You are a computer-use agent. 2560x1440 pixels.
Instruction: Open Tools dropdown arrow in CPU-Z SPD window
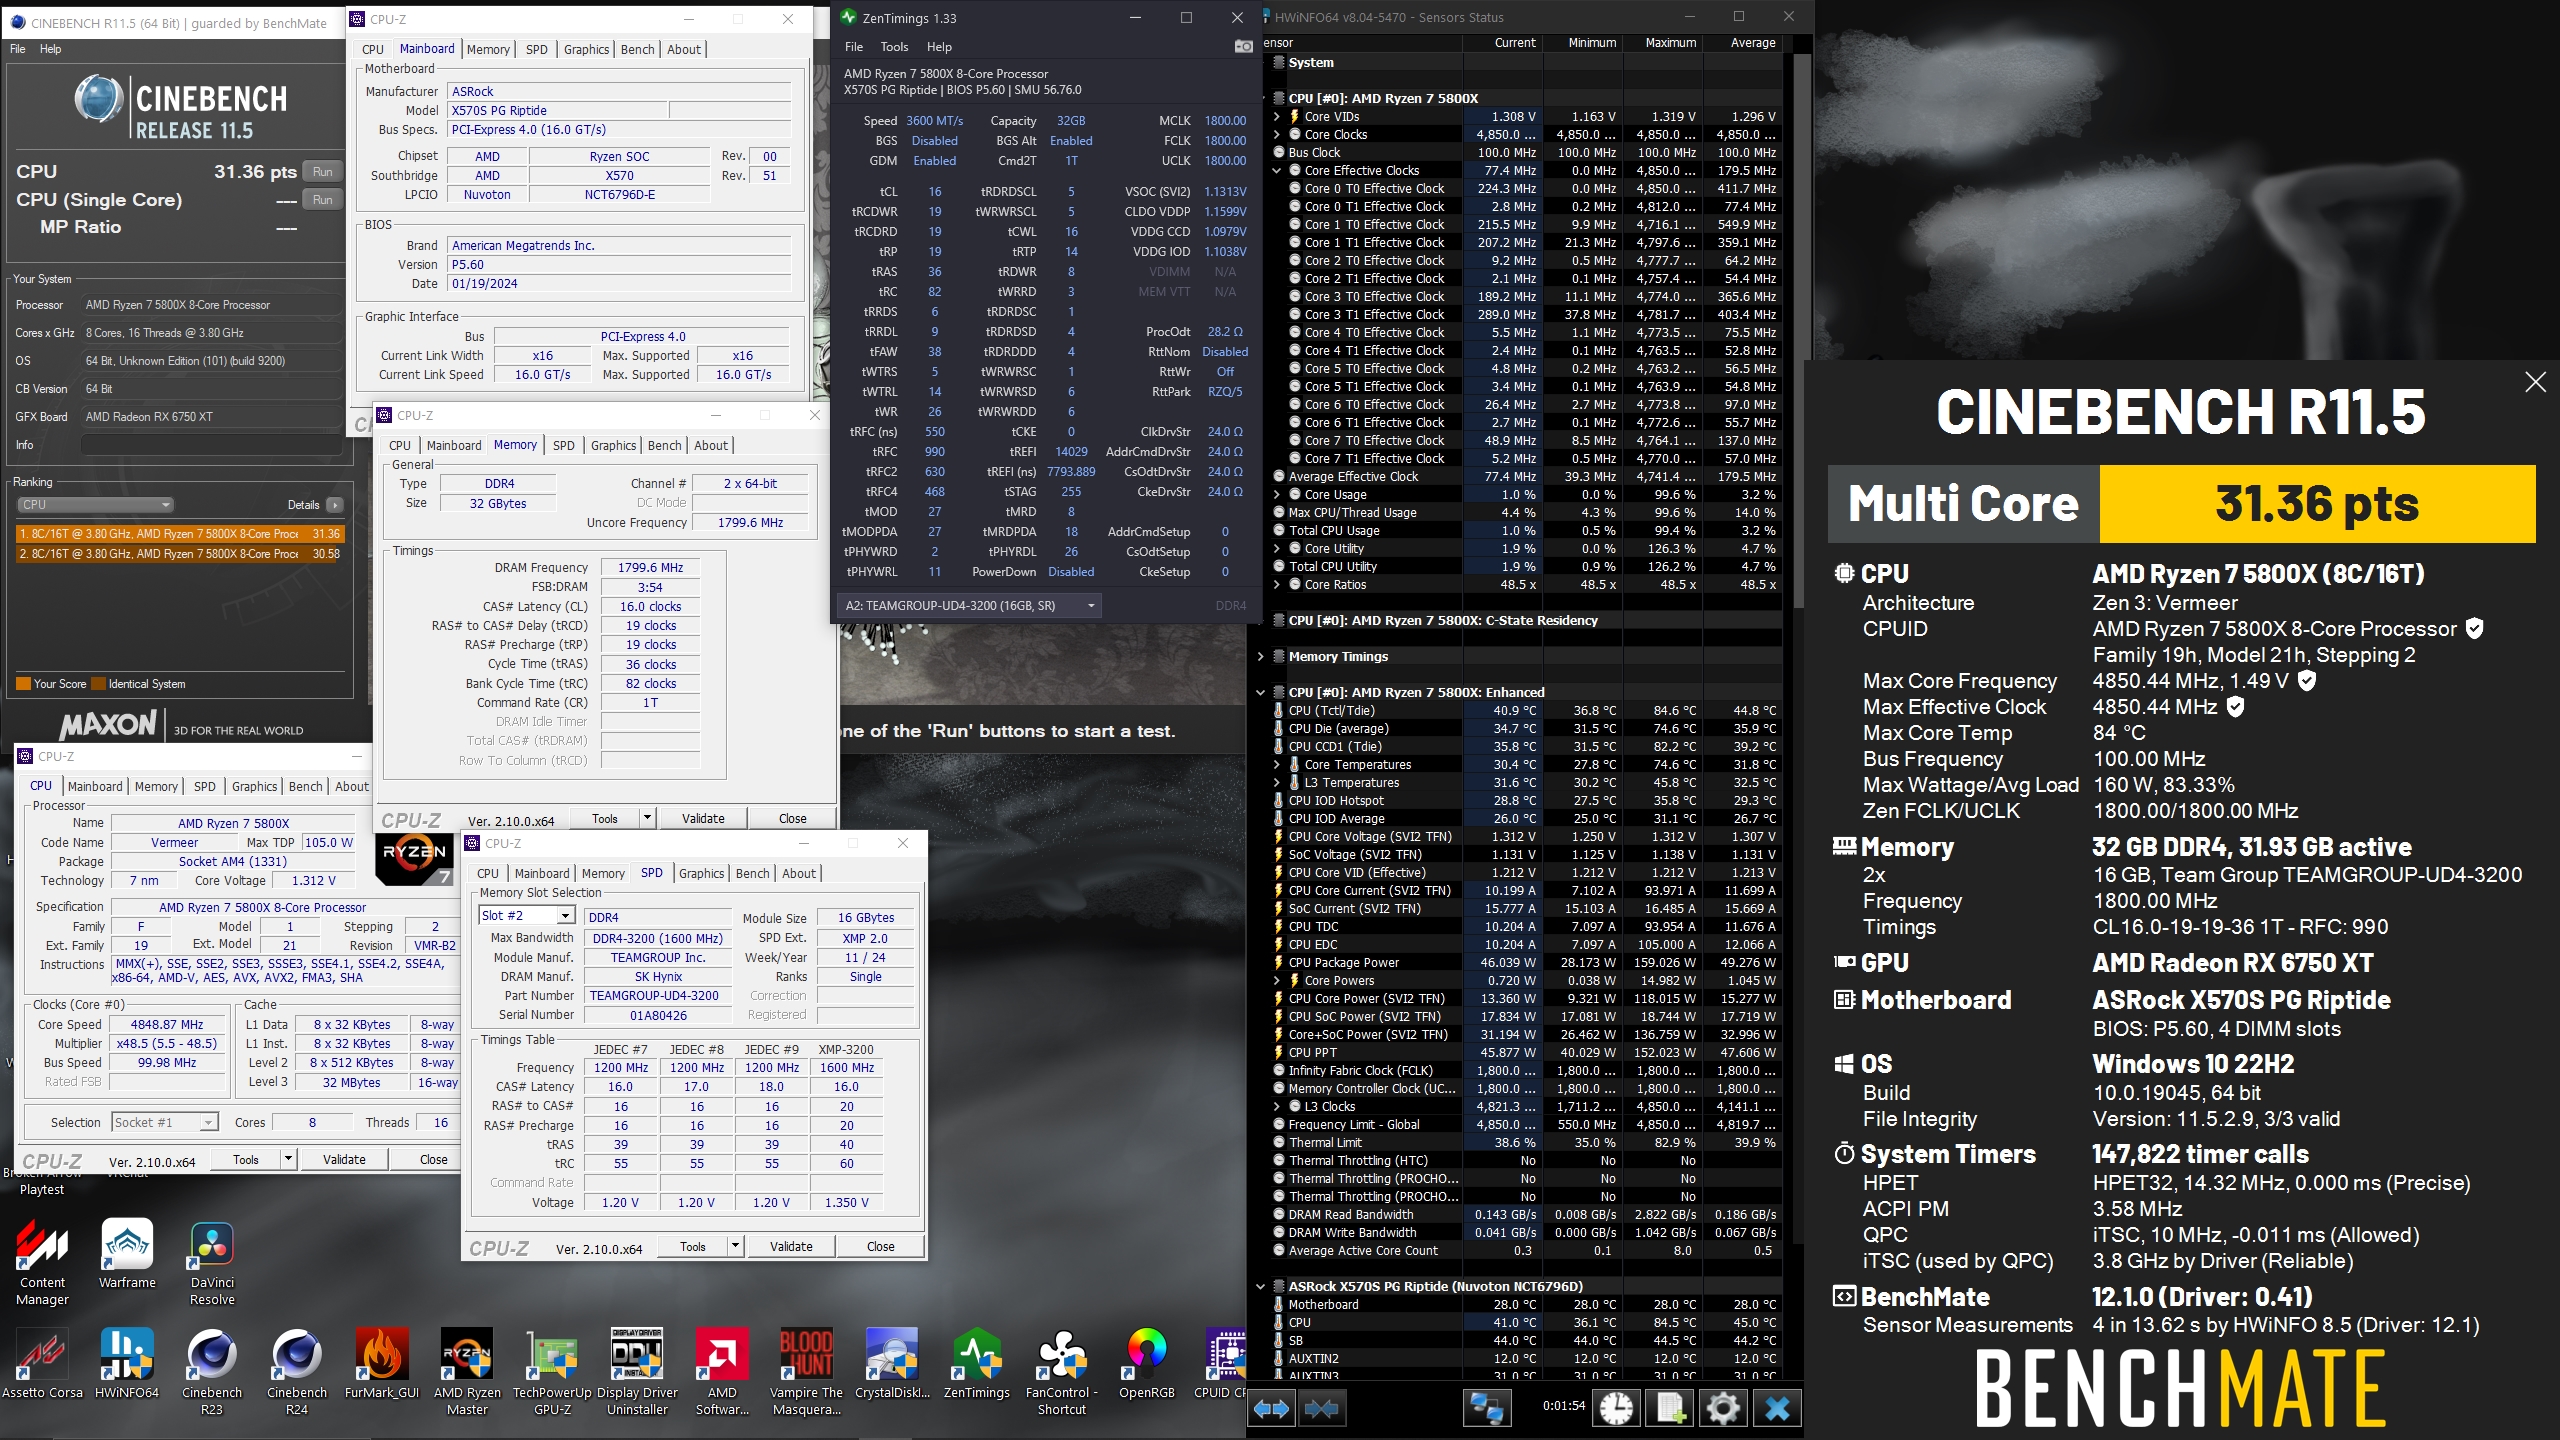point(735,1246)
